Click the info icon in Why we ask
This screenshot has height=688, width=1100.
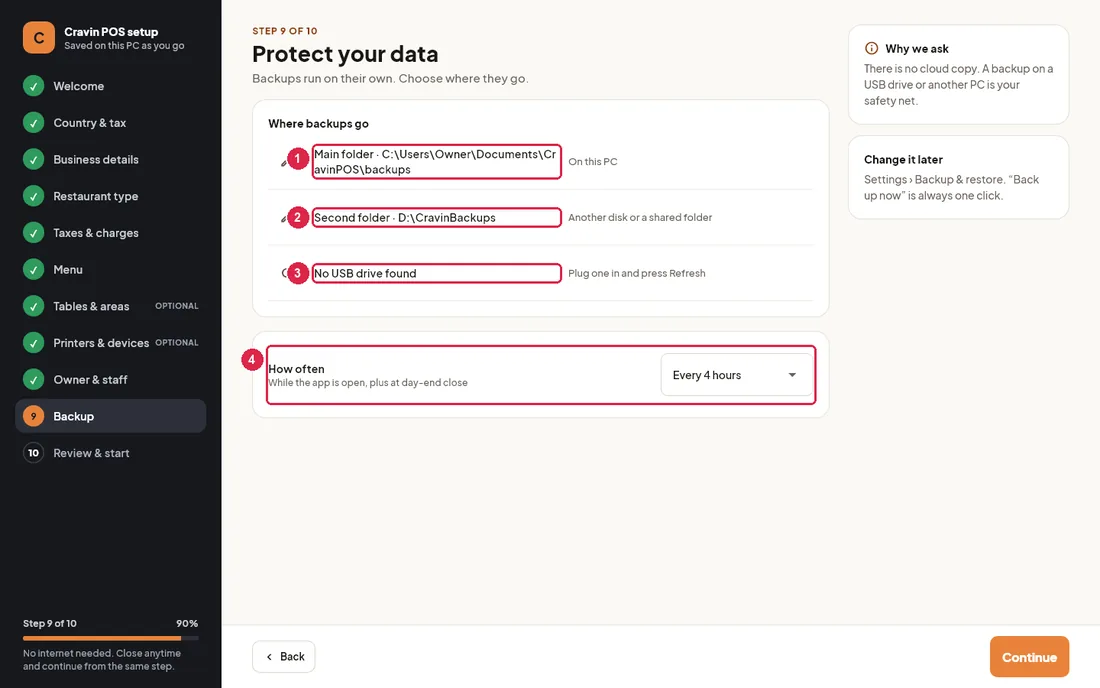click(871, 48)
